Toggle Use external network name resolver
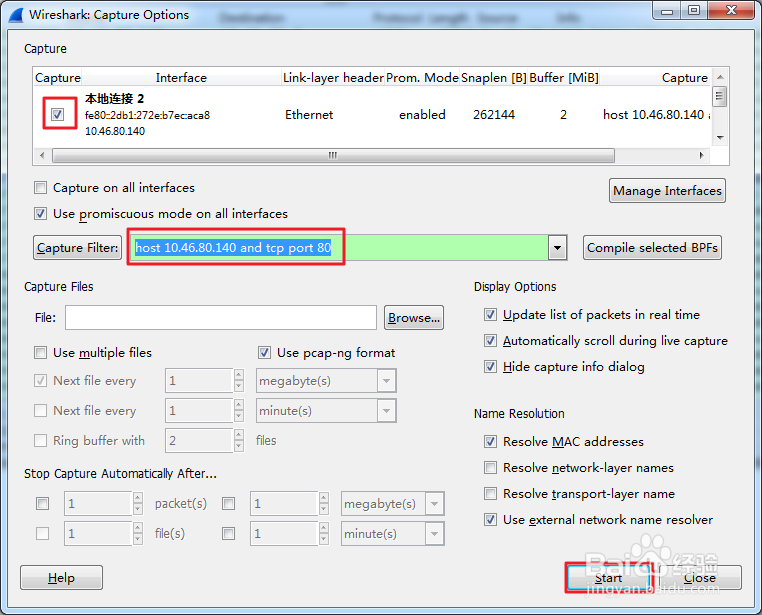The width and height of the screenshot is (762, 615). click(x=490, y=520)
